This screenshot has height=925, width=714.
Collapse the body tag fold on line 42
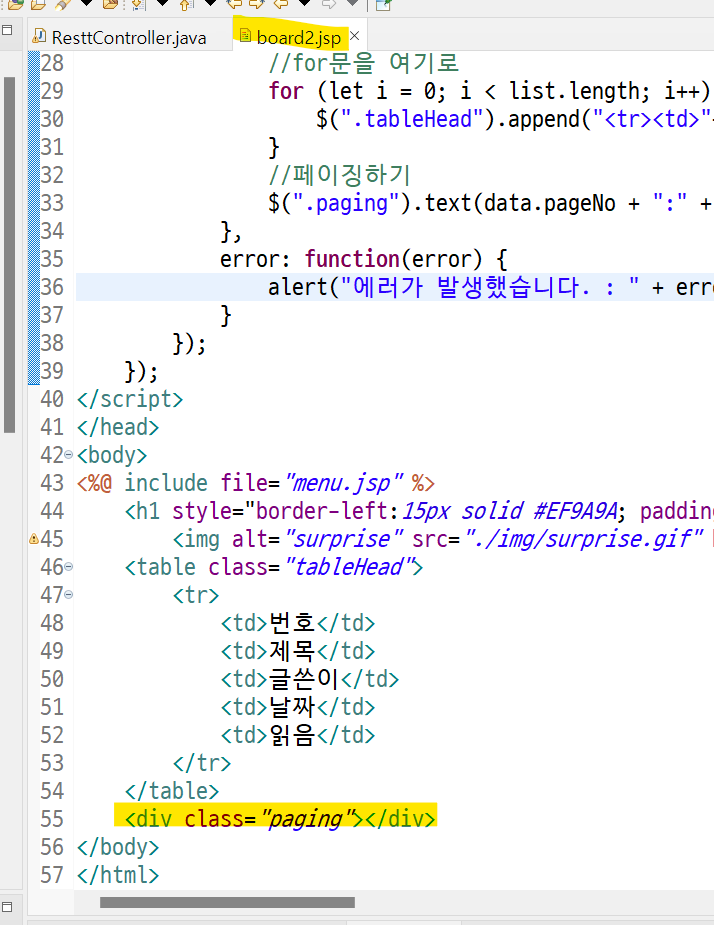[x=68, y=455]
